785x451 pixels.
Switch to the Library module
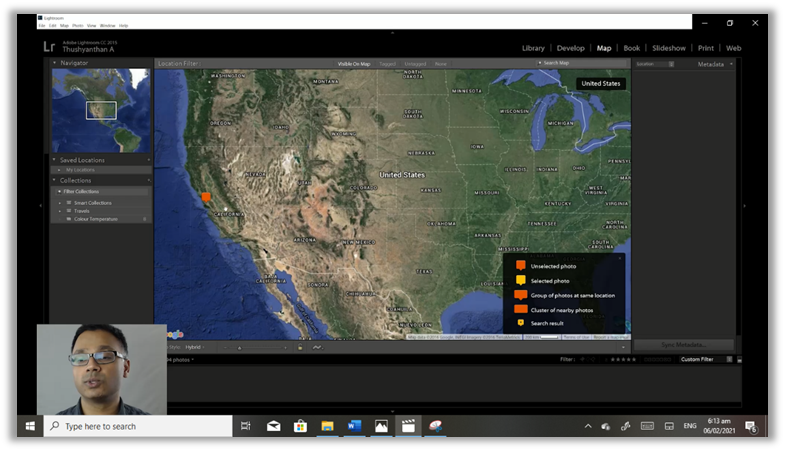pos(533,48)
